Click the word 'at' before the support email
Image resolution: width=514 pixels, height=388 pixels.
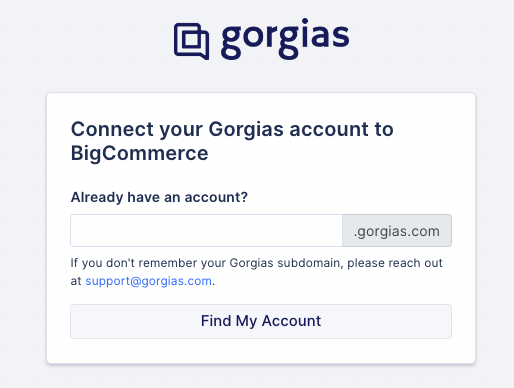[76, 281]
